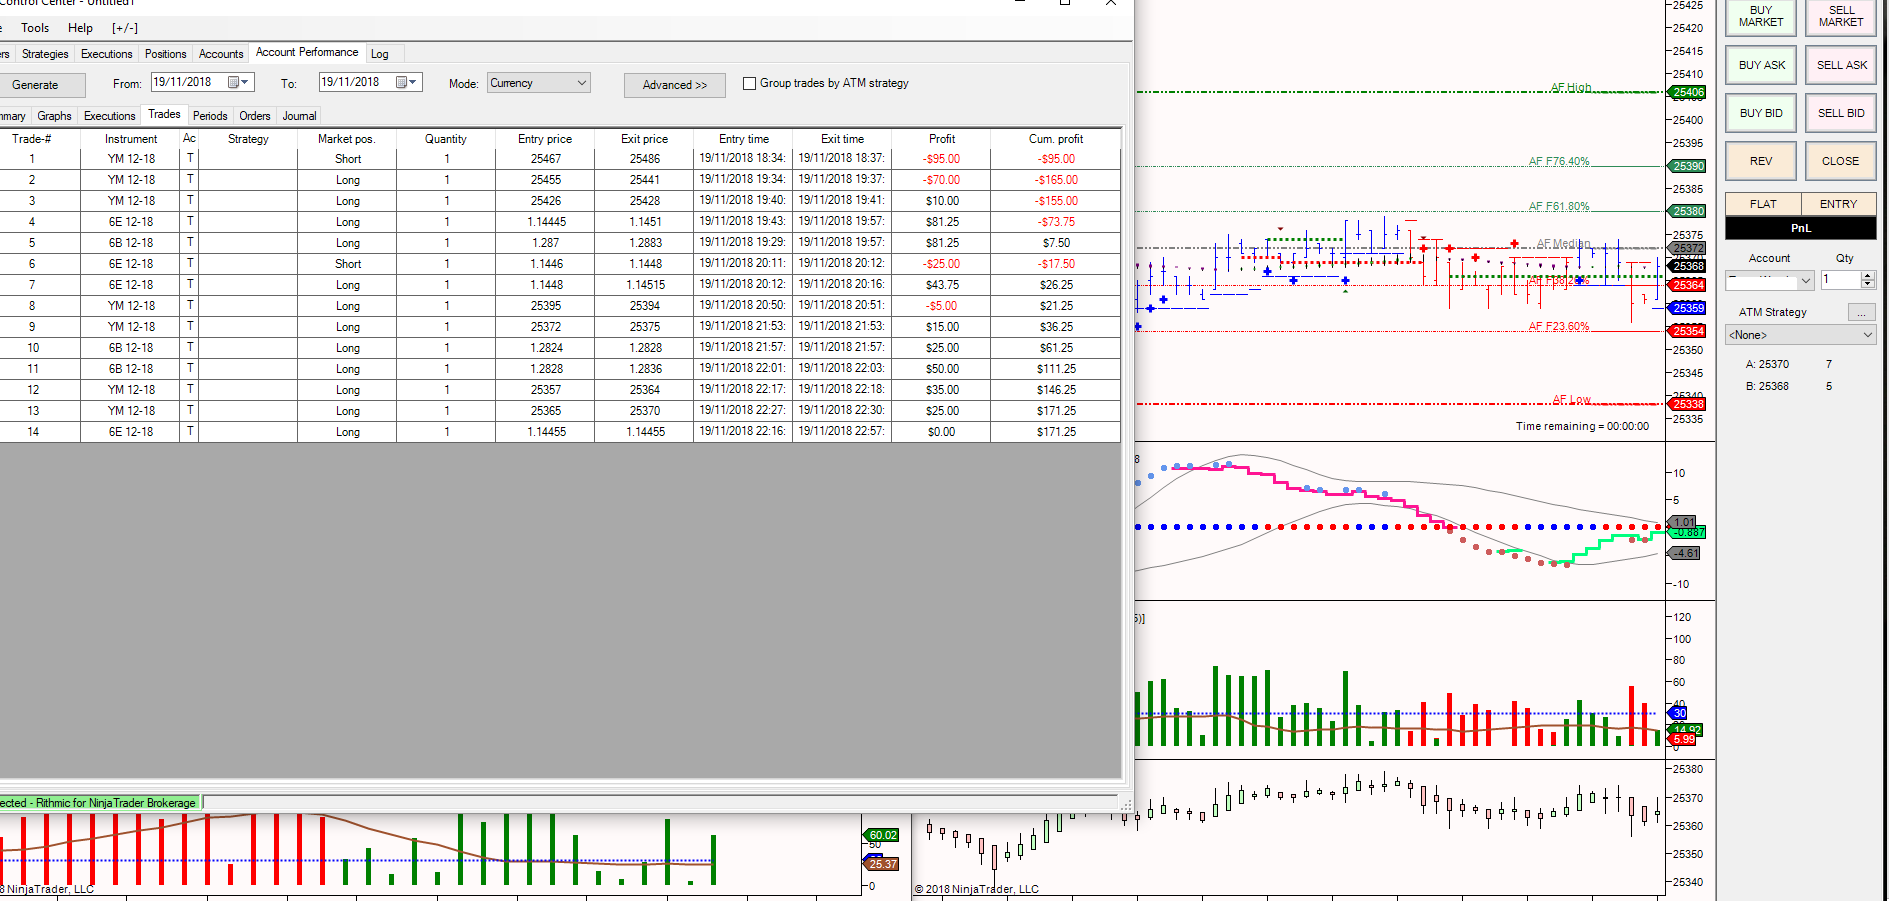
Task: Click the blue 25359 price marker
Action: point(1688,308)
